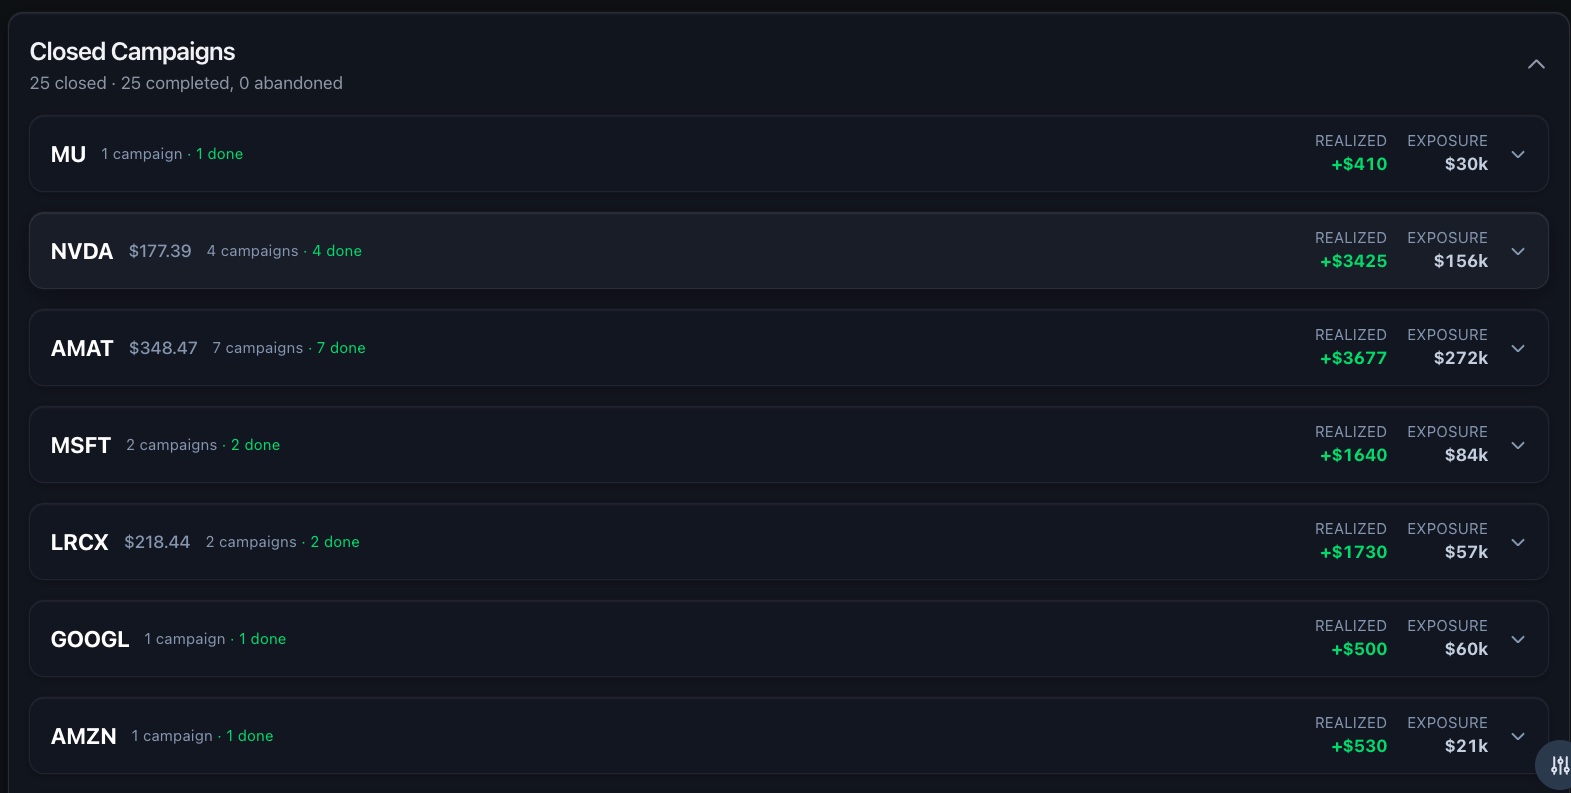Expand the AMZN campaign row
The height and width of the screenshot is (793, 1571).
pyautogui.click(x=1518, y=736)
